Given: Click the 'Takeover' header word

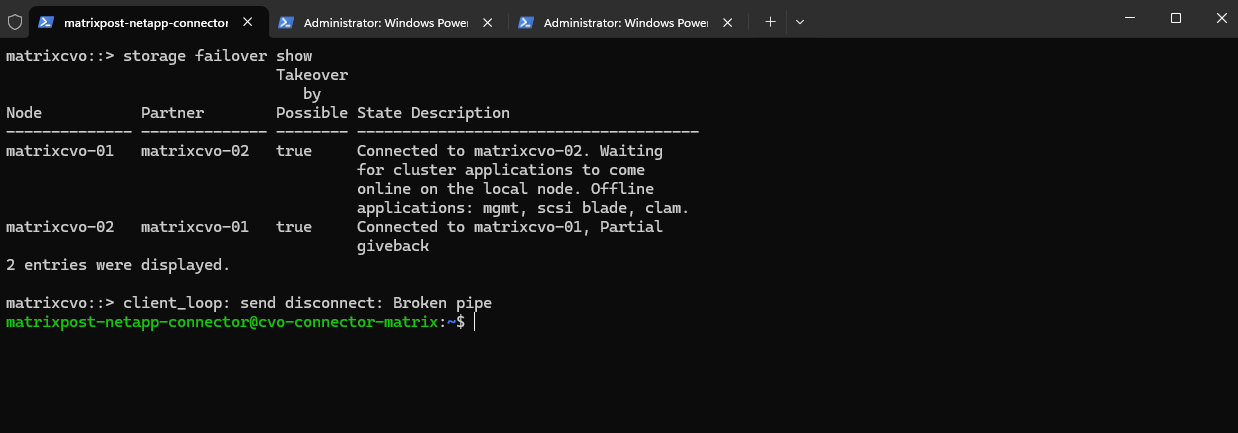Looking at the screenshot, I should point(312,75).
